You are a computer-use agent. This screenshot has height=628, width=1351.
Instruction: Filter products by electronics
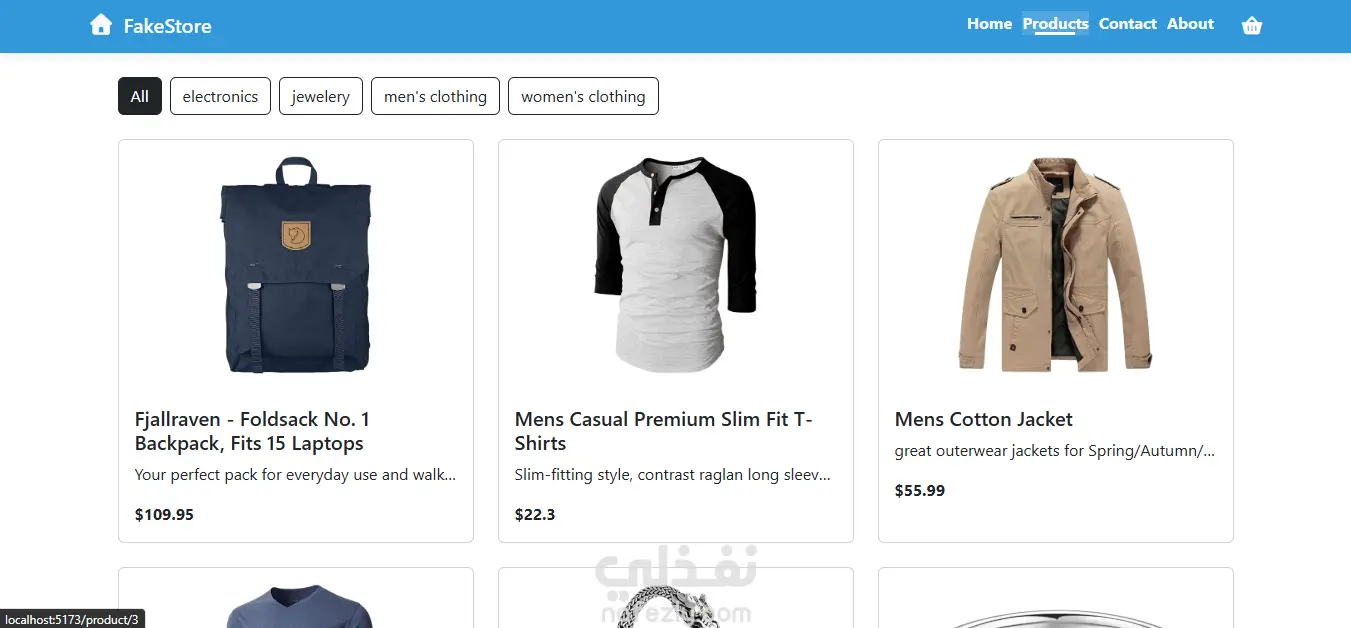220,96
